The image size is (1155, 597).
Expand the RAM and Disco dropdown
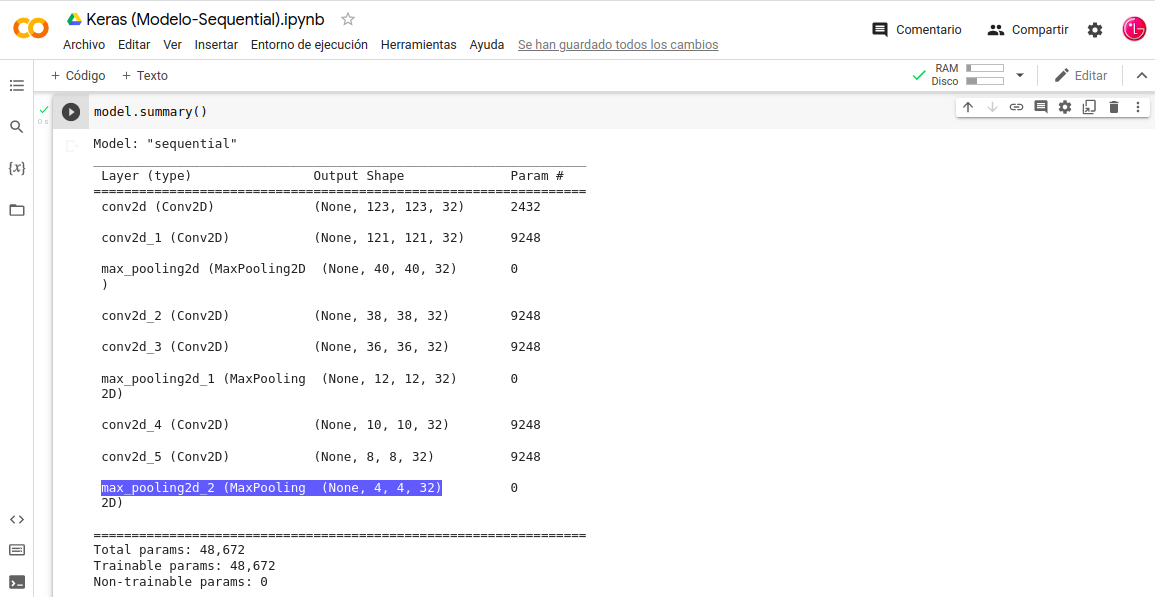tap(1020, 75)
